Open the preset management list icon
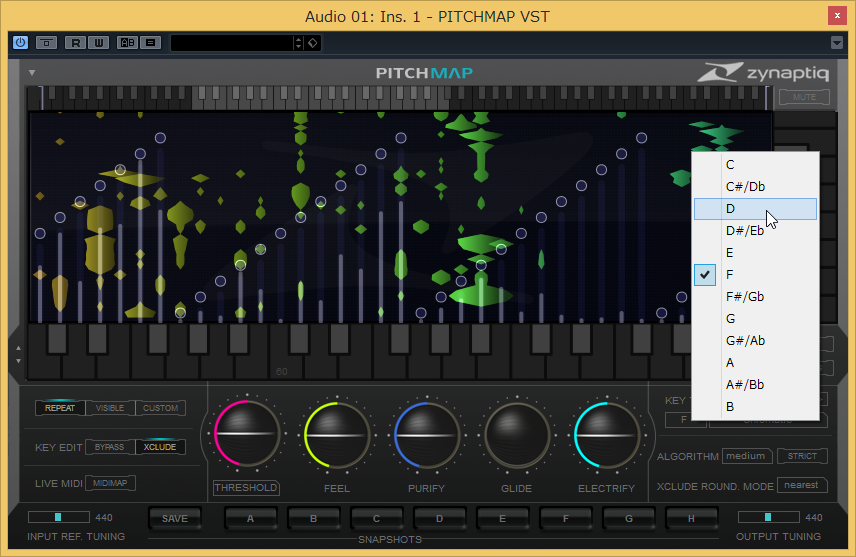Screen dimensions: 856x557 tap(151, 43)
